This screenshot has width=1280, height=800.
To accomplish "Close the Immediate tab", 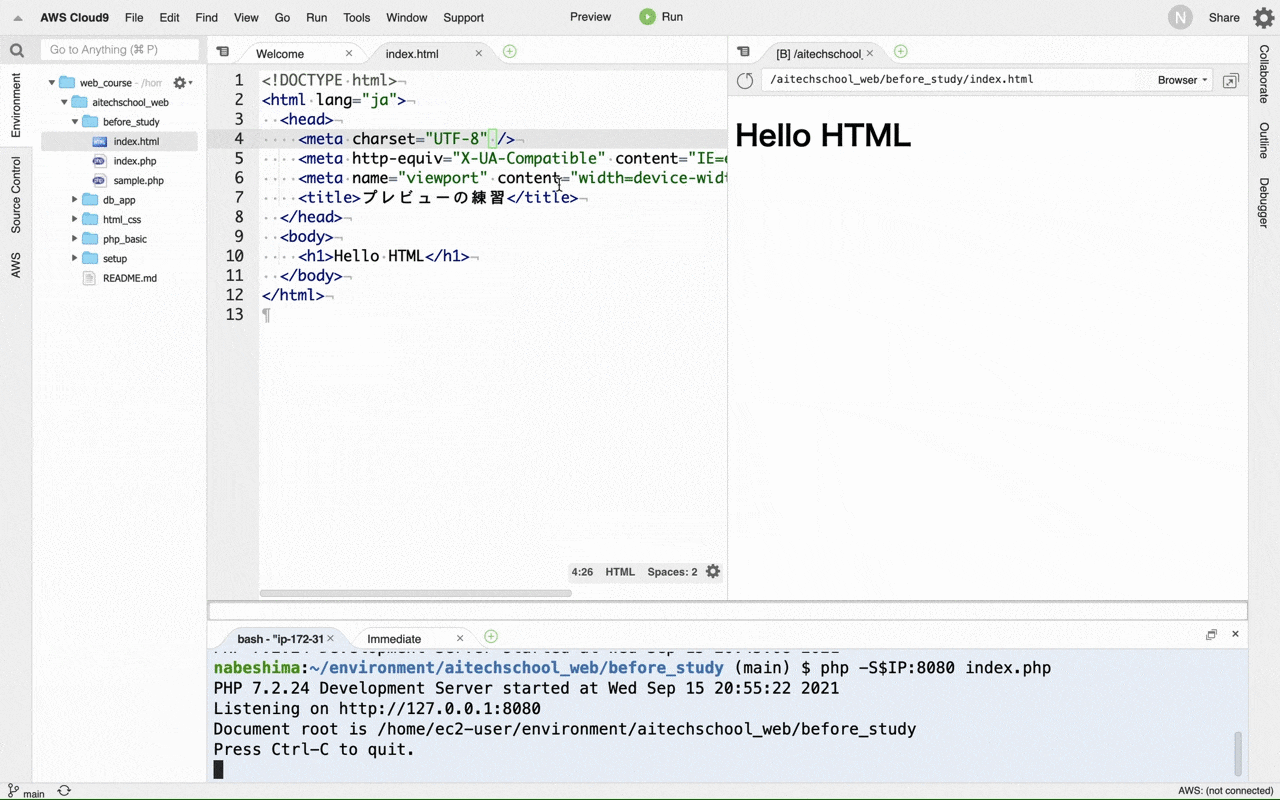I will [x=460, y=639].
